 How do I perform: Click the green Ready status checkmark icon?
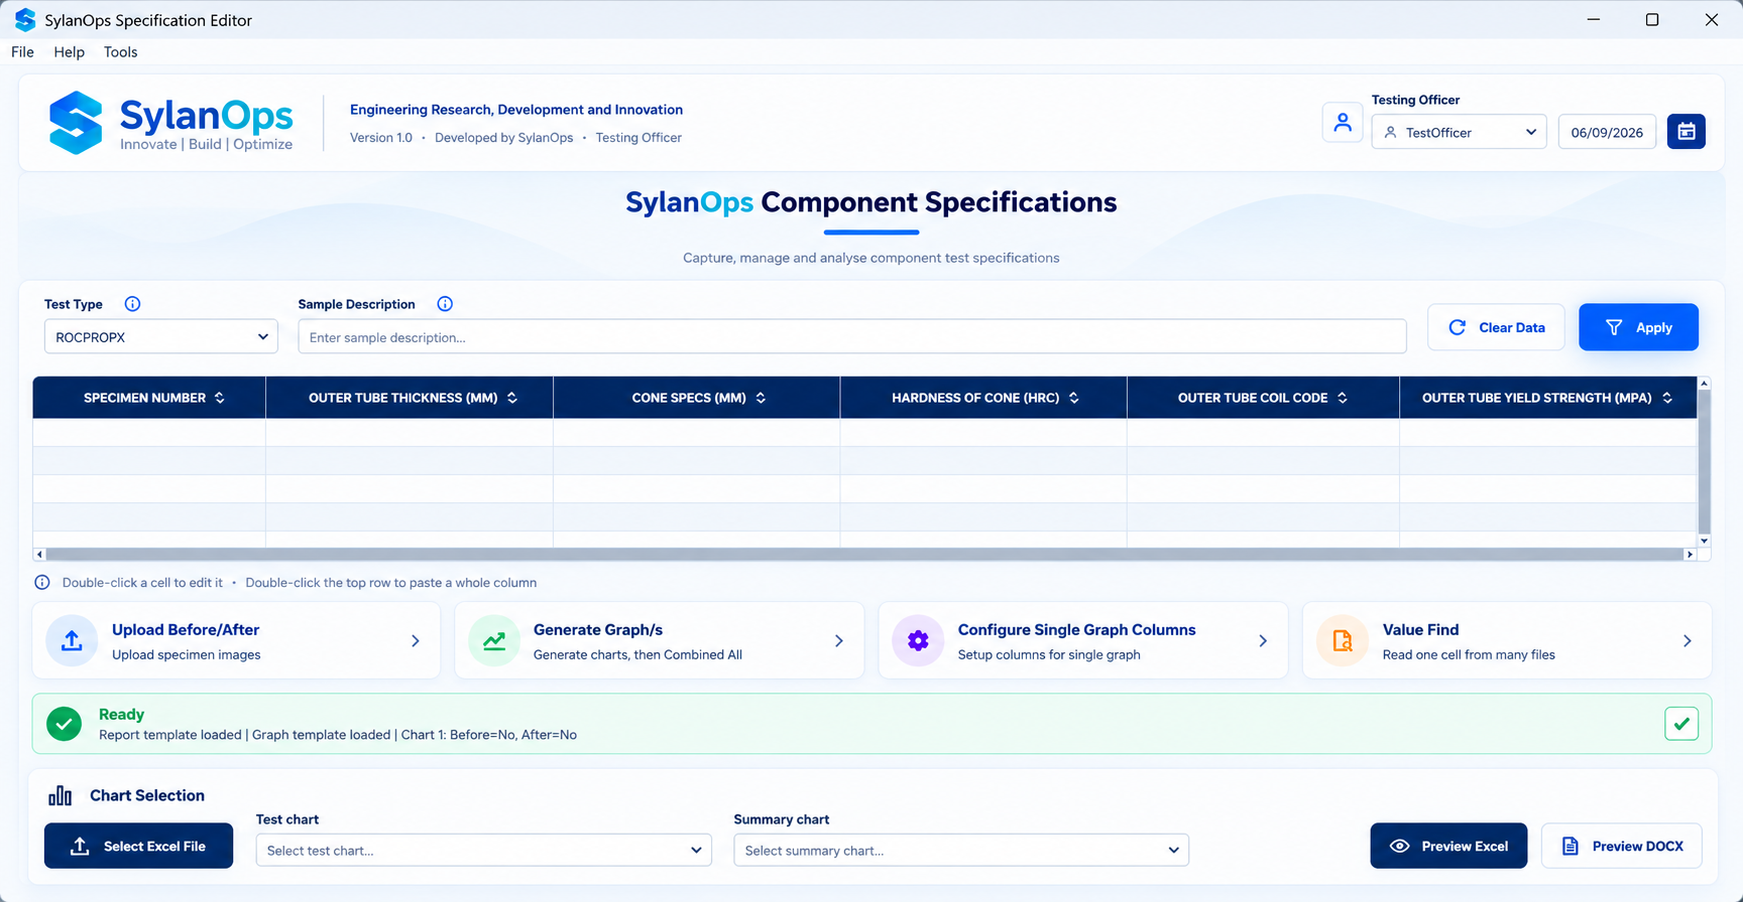64,724
